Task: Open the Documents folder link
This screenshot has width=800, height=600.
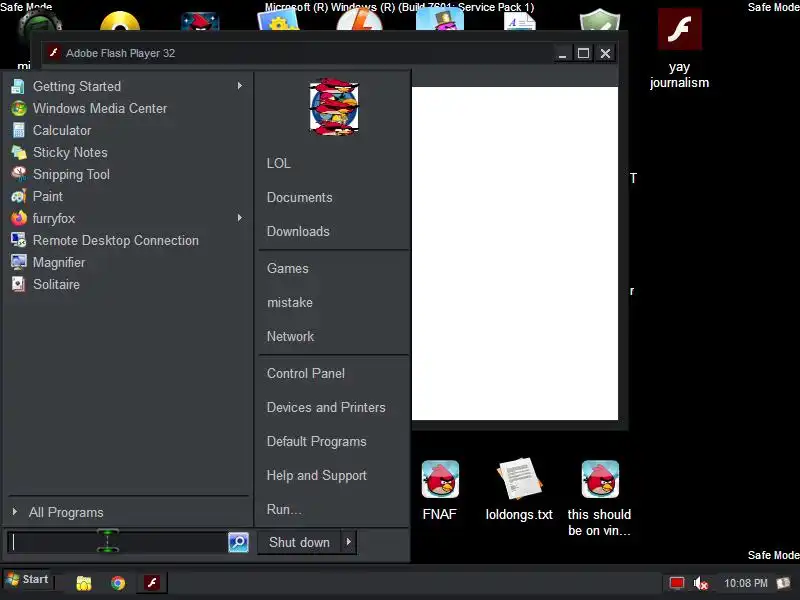Action: (299, 197)
